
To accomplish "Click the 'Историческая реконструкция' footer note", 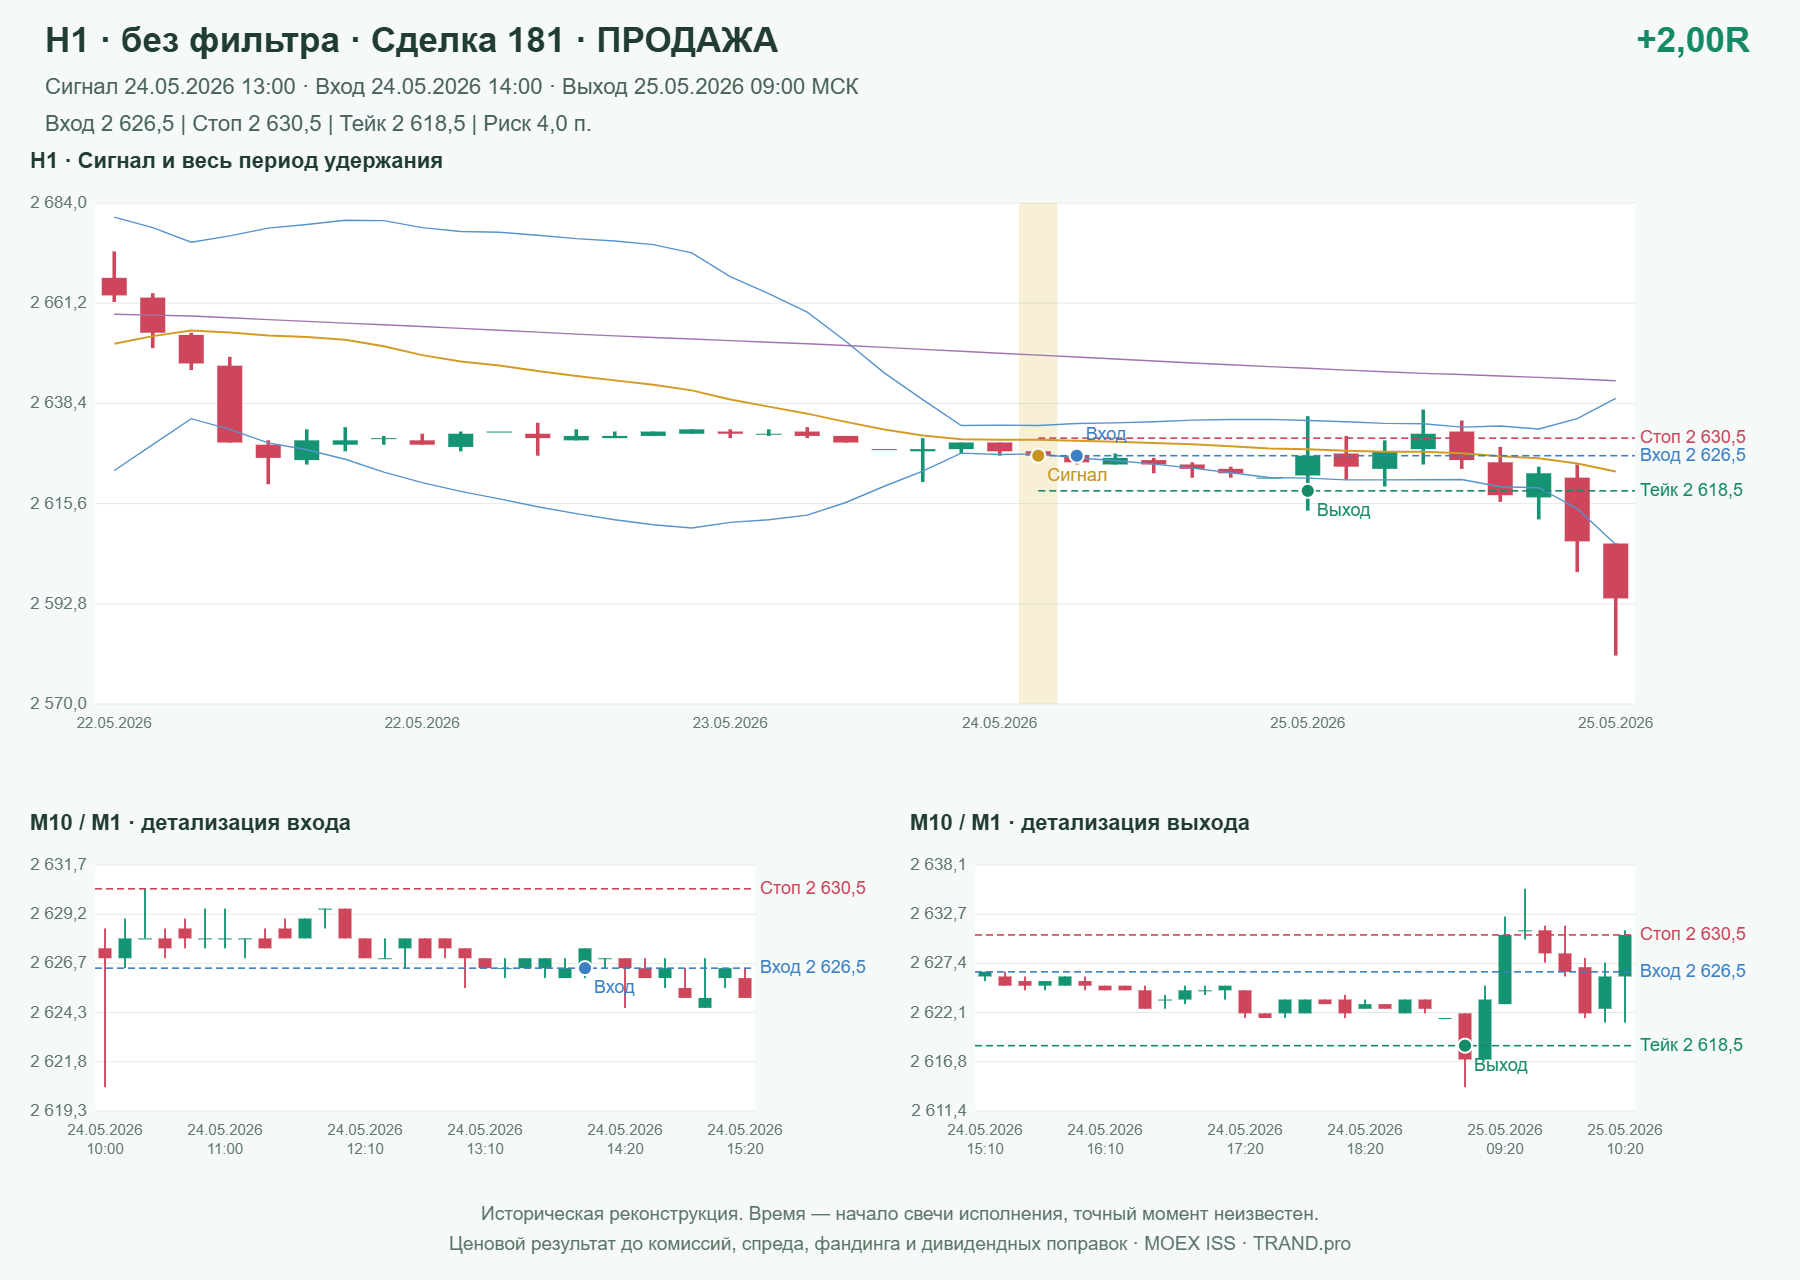I will [x=900, y=1214].
